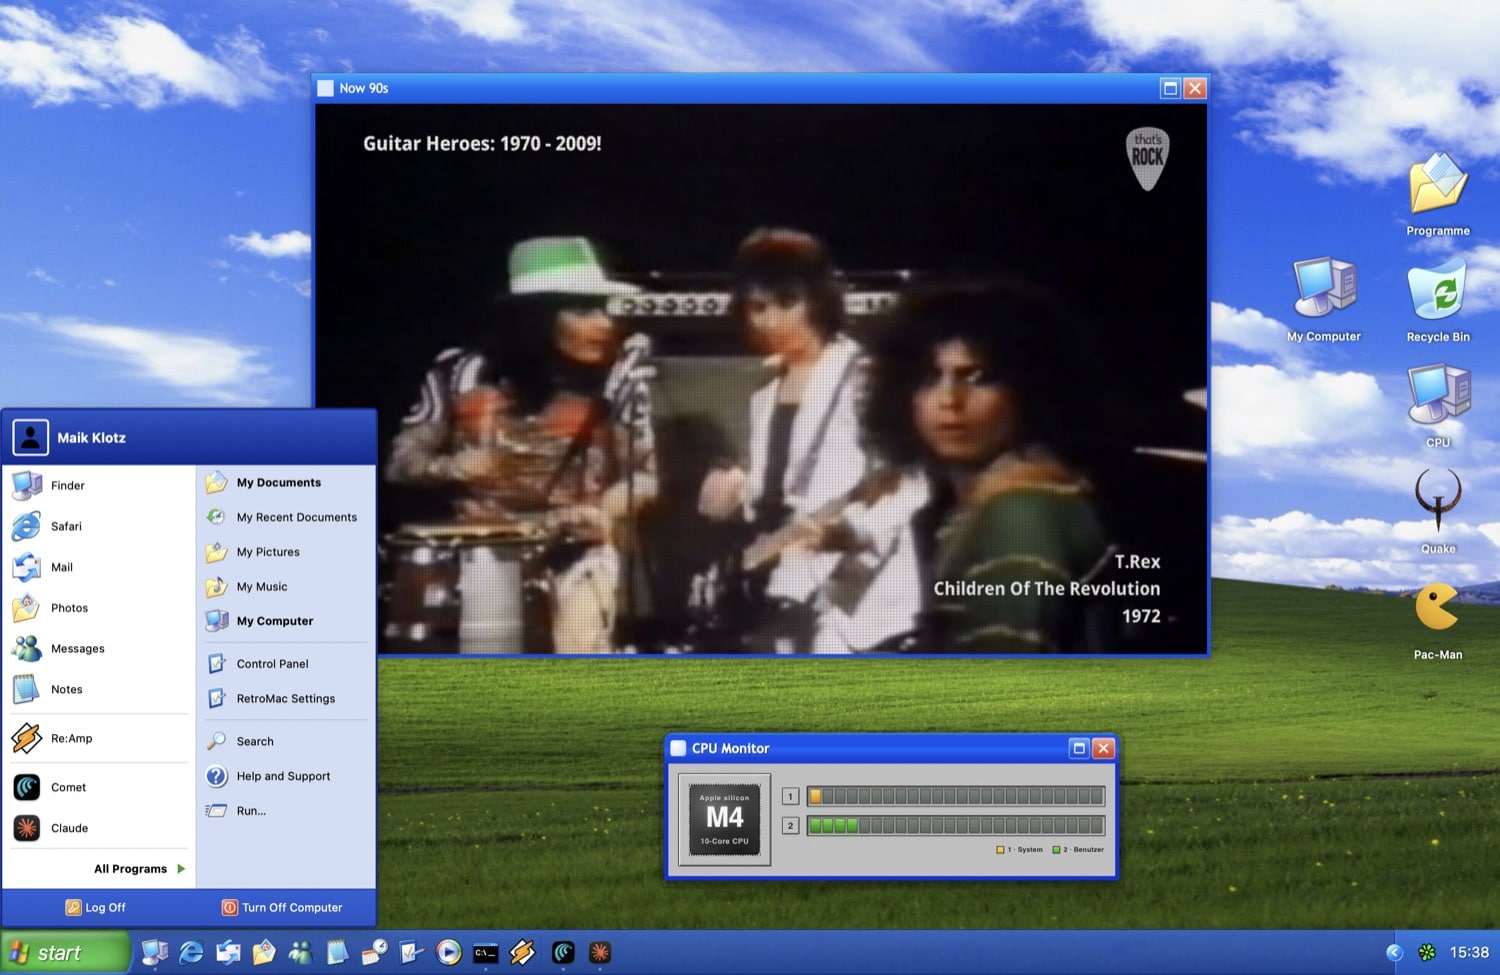This screenshot has height=975, width=1500.
Task: Click the user avatar beside Maik Klotz
Action: pos(30,437)
